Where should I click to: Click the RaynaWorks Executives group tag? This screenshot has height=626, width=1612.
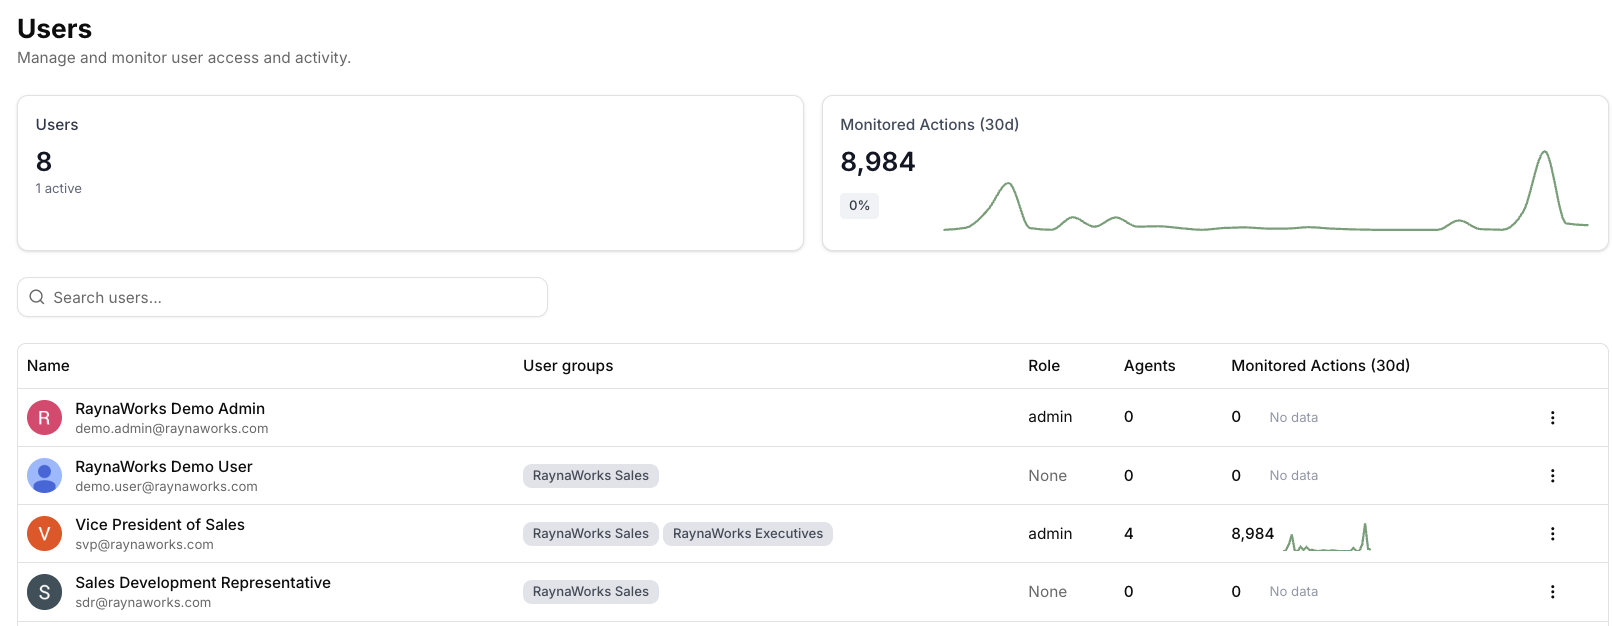click(x=748, y=534)
